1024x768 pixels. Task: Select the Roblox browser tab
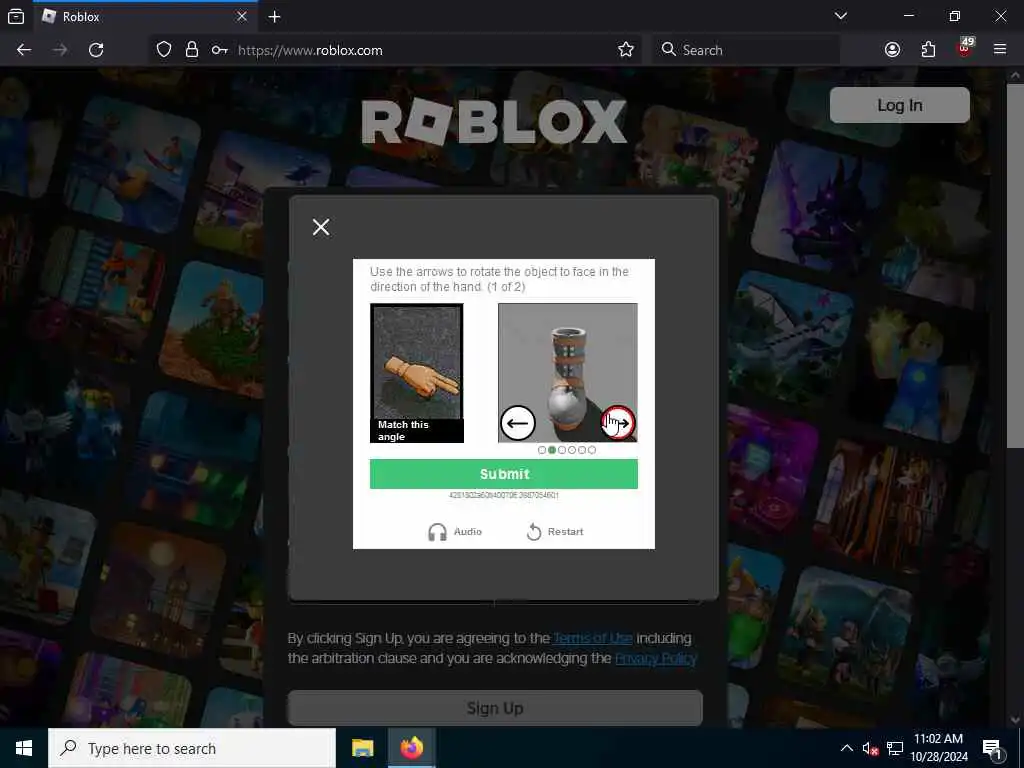pyautogui.click(x=144, y=16)
